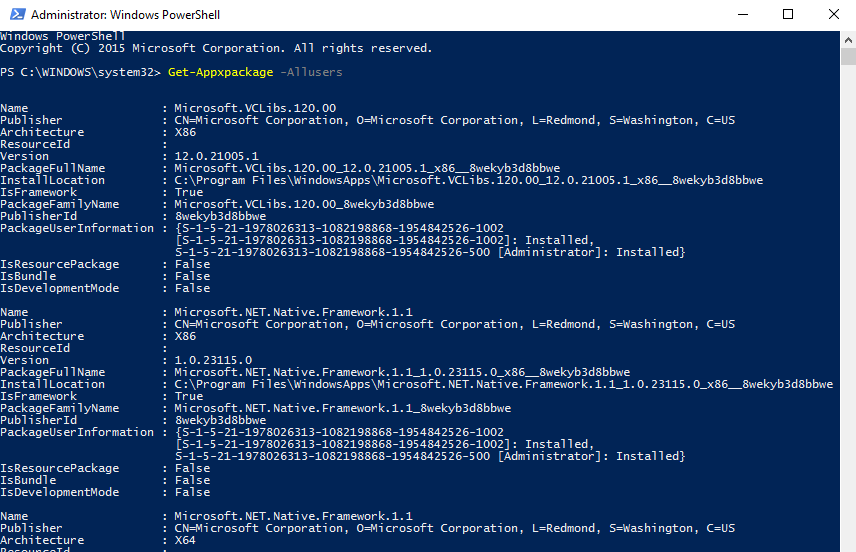This screenshot has width=856, height=552.
Task: Click the version value 12.0.21005.1
Action: (216, 156)
